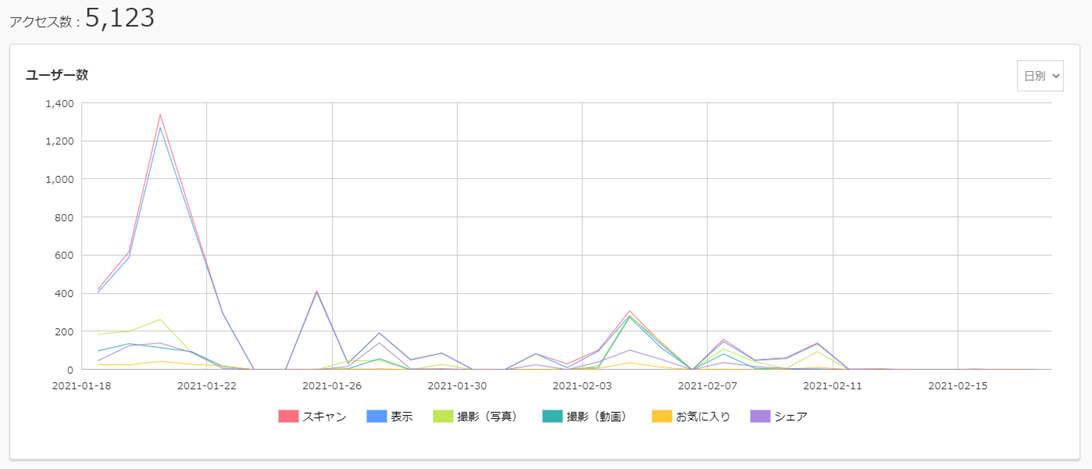
Task: Toggle the シェア series label
Action: (x=790, y=417)
